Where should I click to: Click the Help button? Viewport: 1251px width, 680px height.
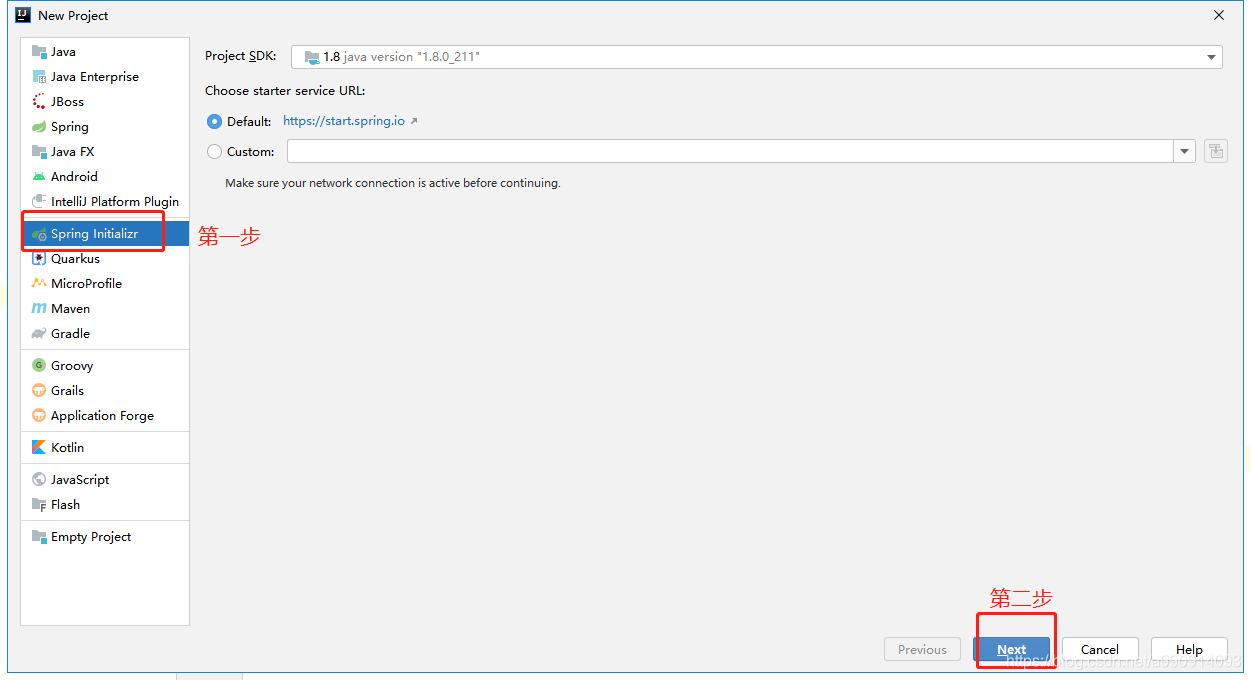[1189, 649]
